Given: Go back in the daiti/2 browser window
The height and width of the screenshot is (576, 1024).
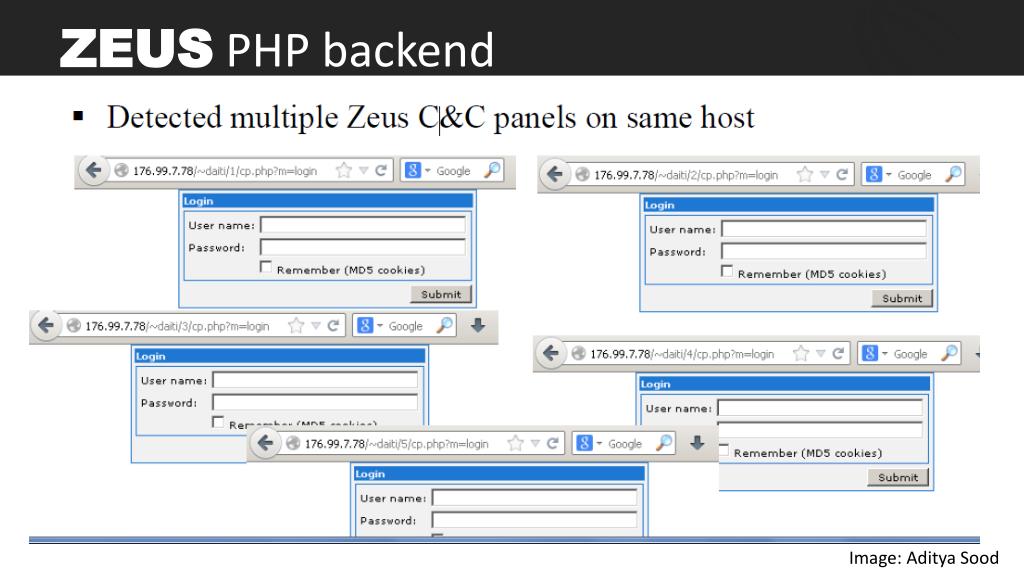Looking at the screenshot, I should coord(554,174).
